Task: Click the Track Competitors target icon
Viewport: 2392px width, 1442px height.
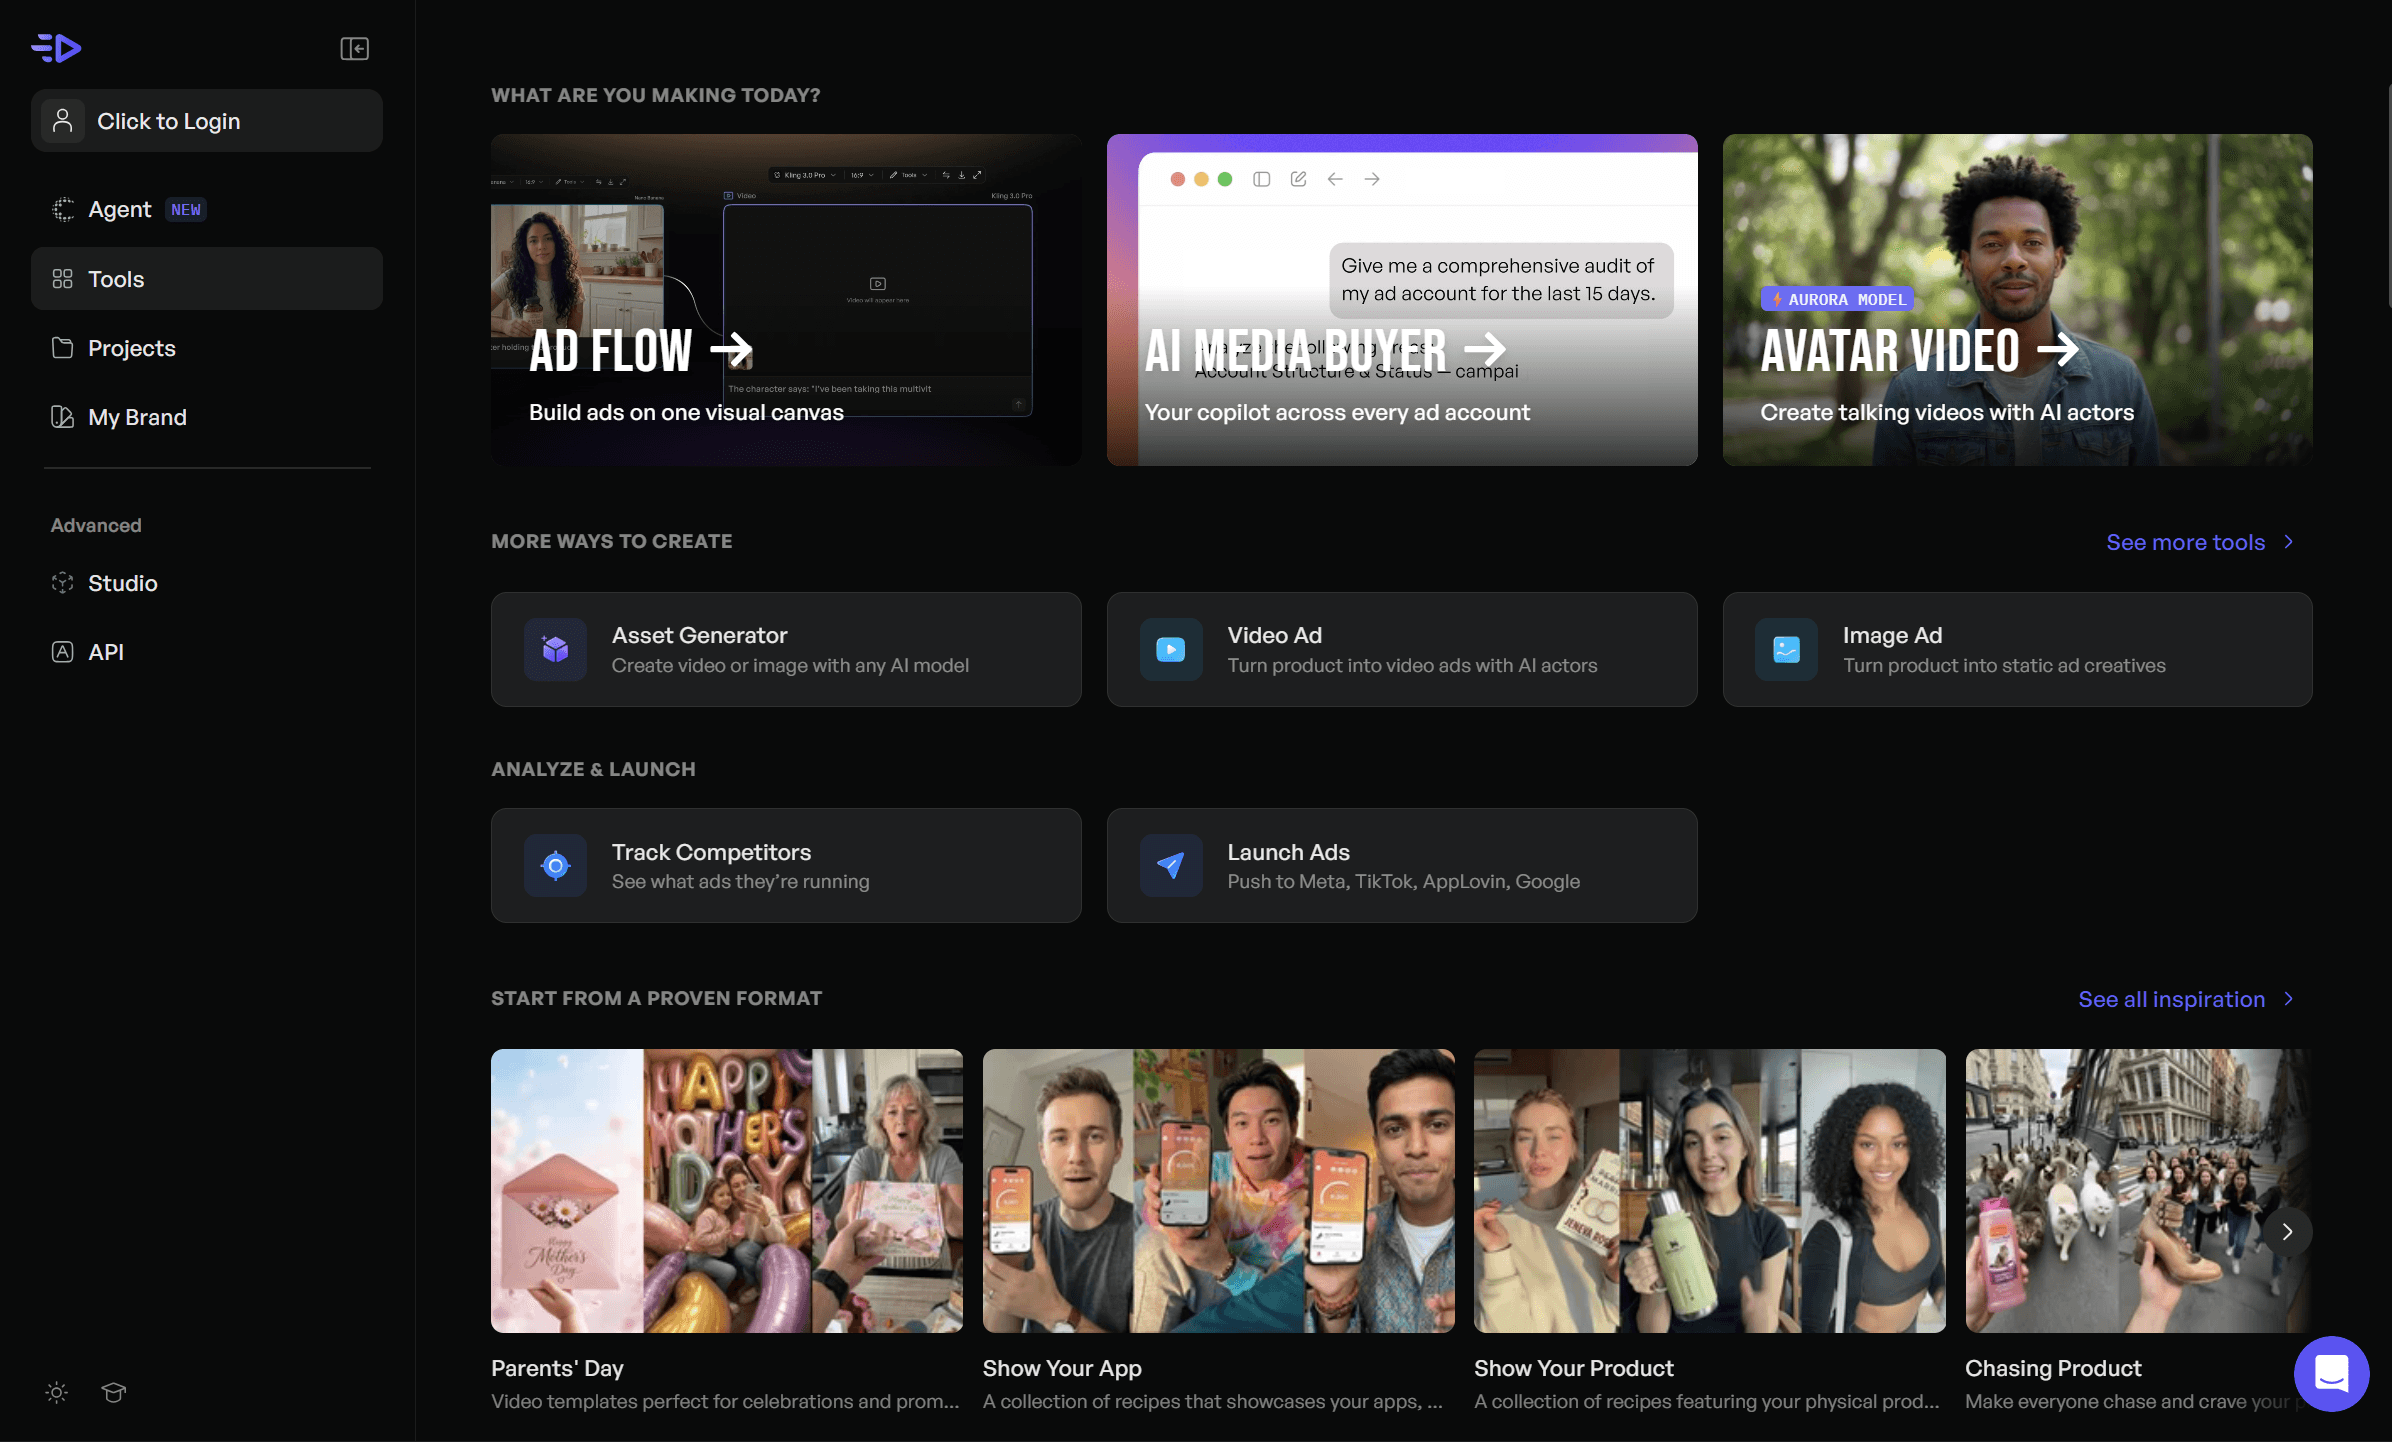Action: pyautogui.click(x=555, y=866)
